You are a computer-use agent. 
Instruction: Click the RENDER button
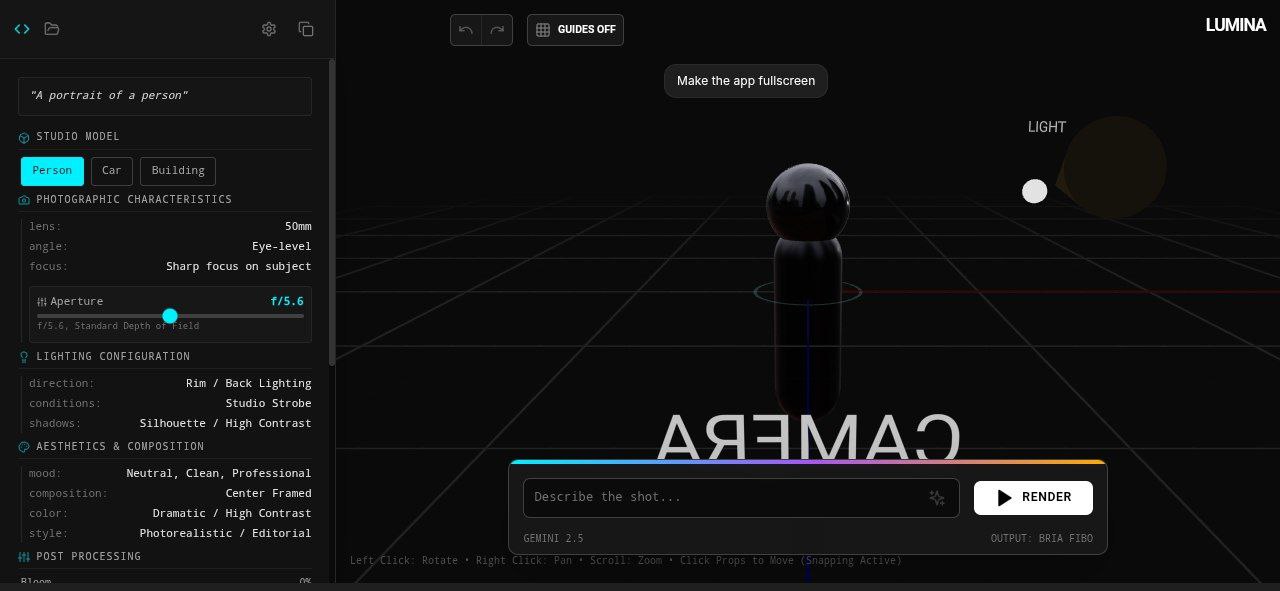(x=1033, y=497)
